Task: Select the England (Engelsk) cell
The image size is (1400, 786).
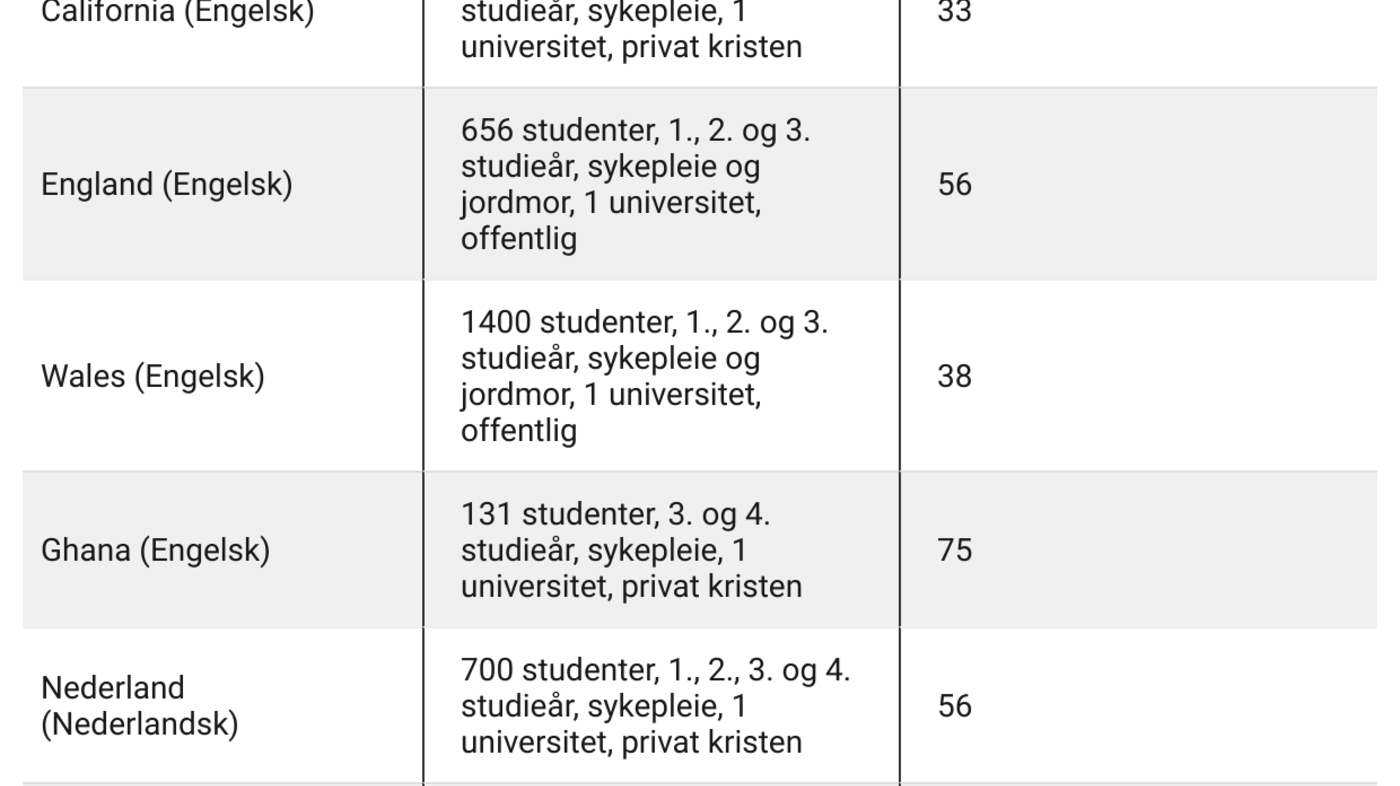Action: coord(223,184)
